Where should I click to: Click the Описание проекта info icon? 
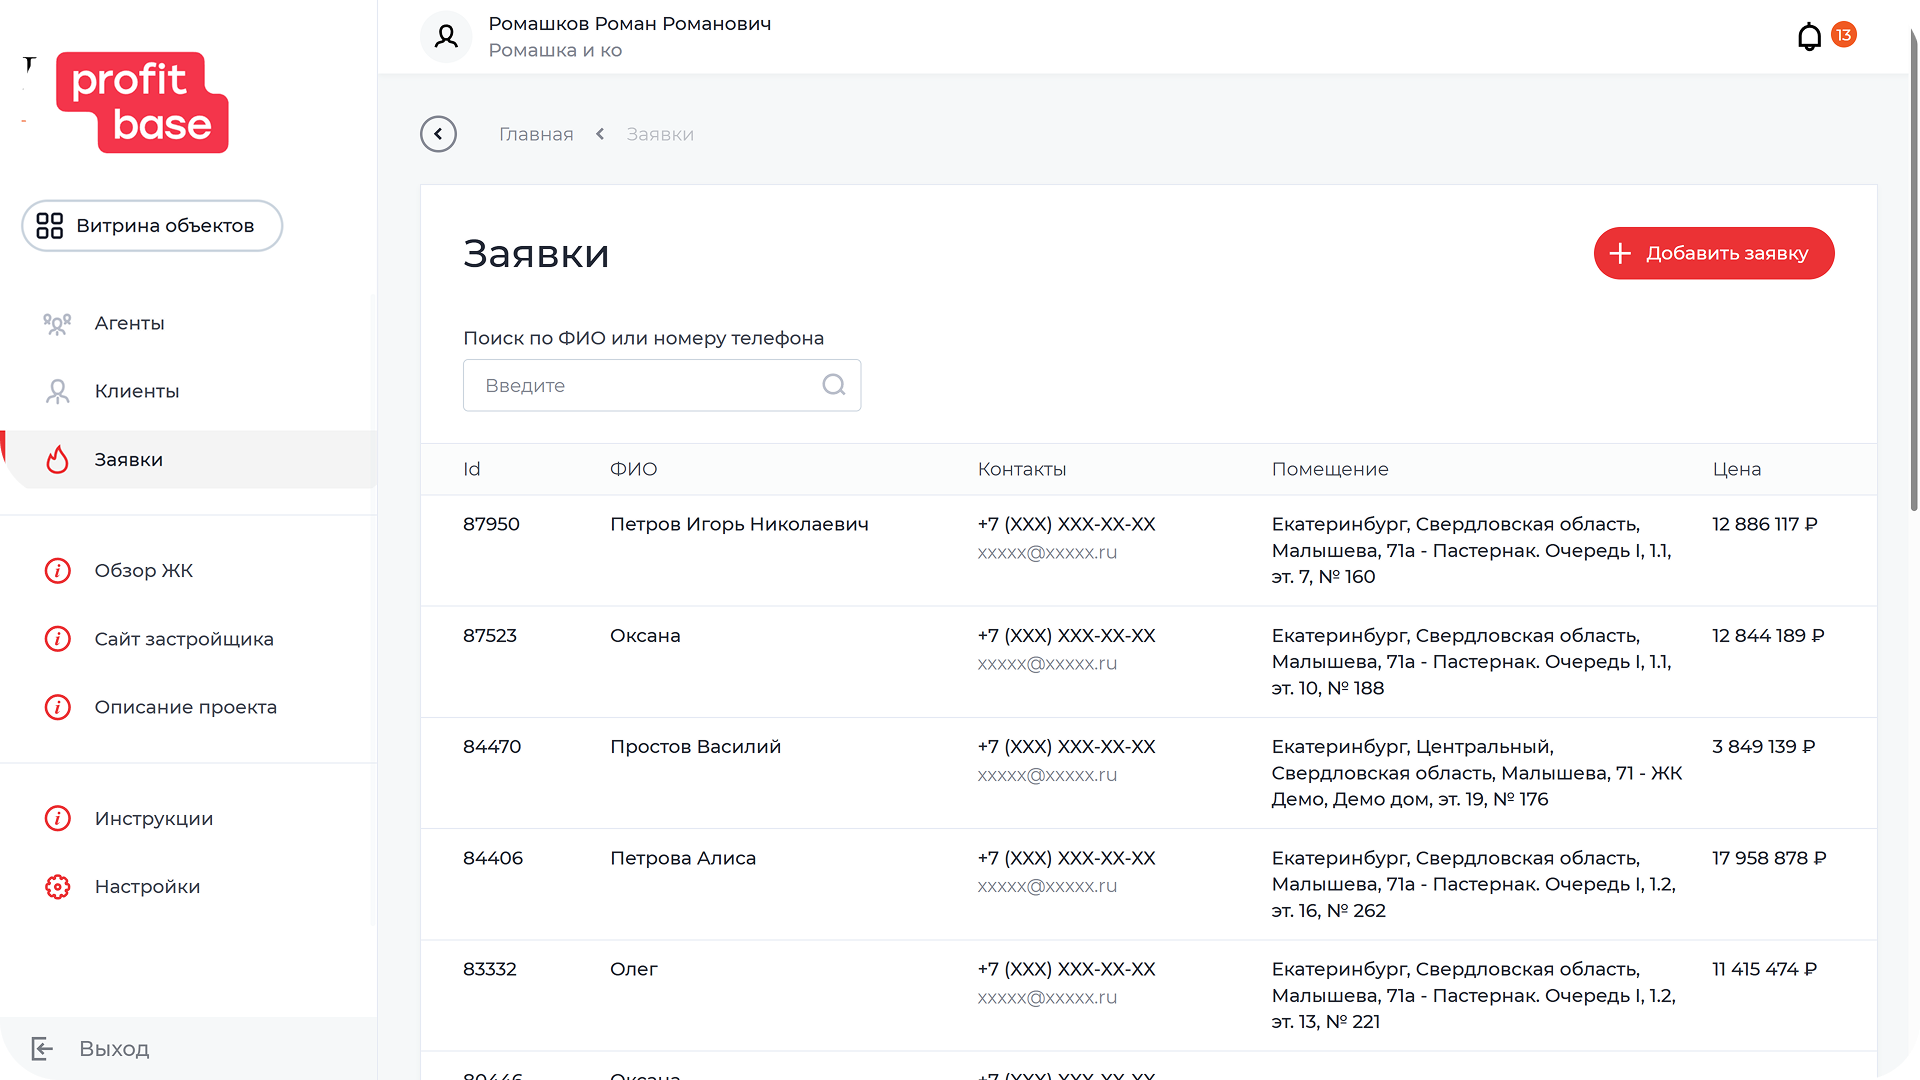pos(58,707)
